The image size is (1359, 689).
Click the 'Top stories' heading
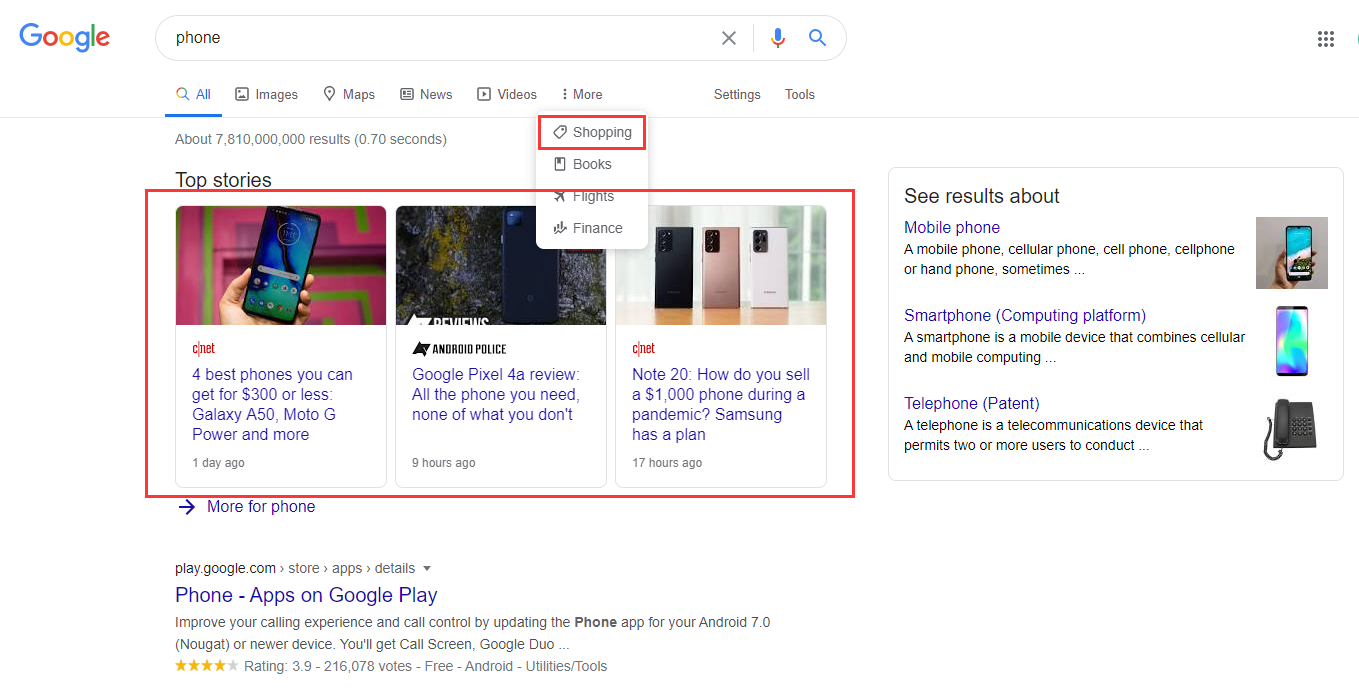click(223, 180)
